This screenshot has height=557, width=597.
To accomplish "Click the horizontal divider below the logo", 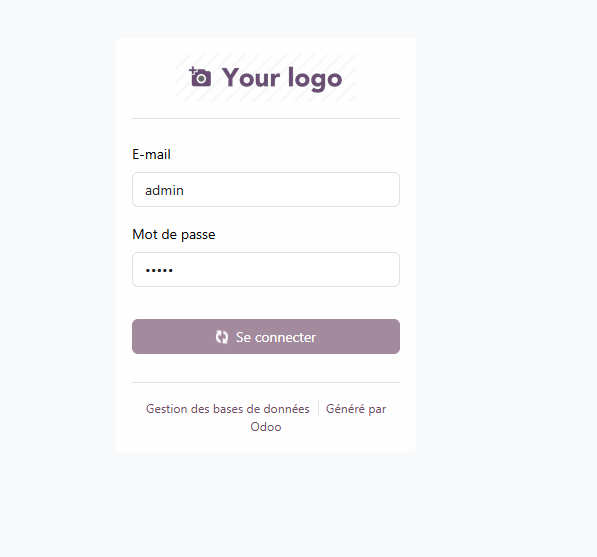I will [266, 118].
